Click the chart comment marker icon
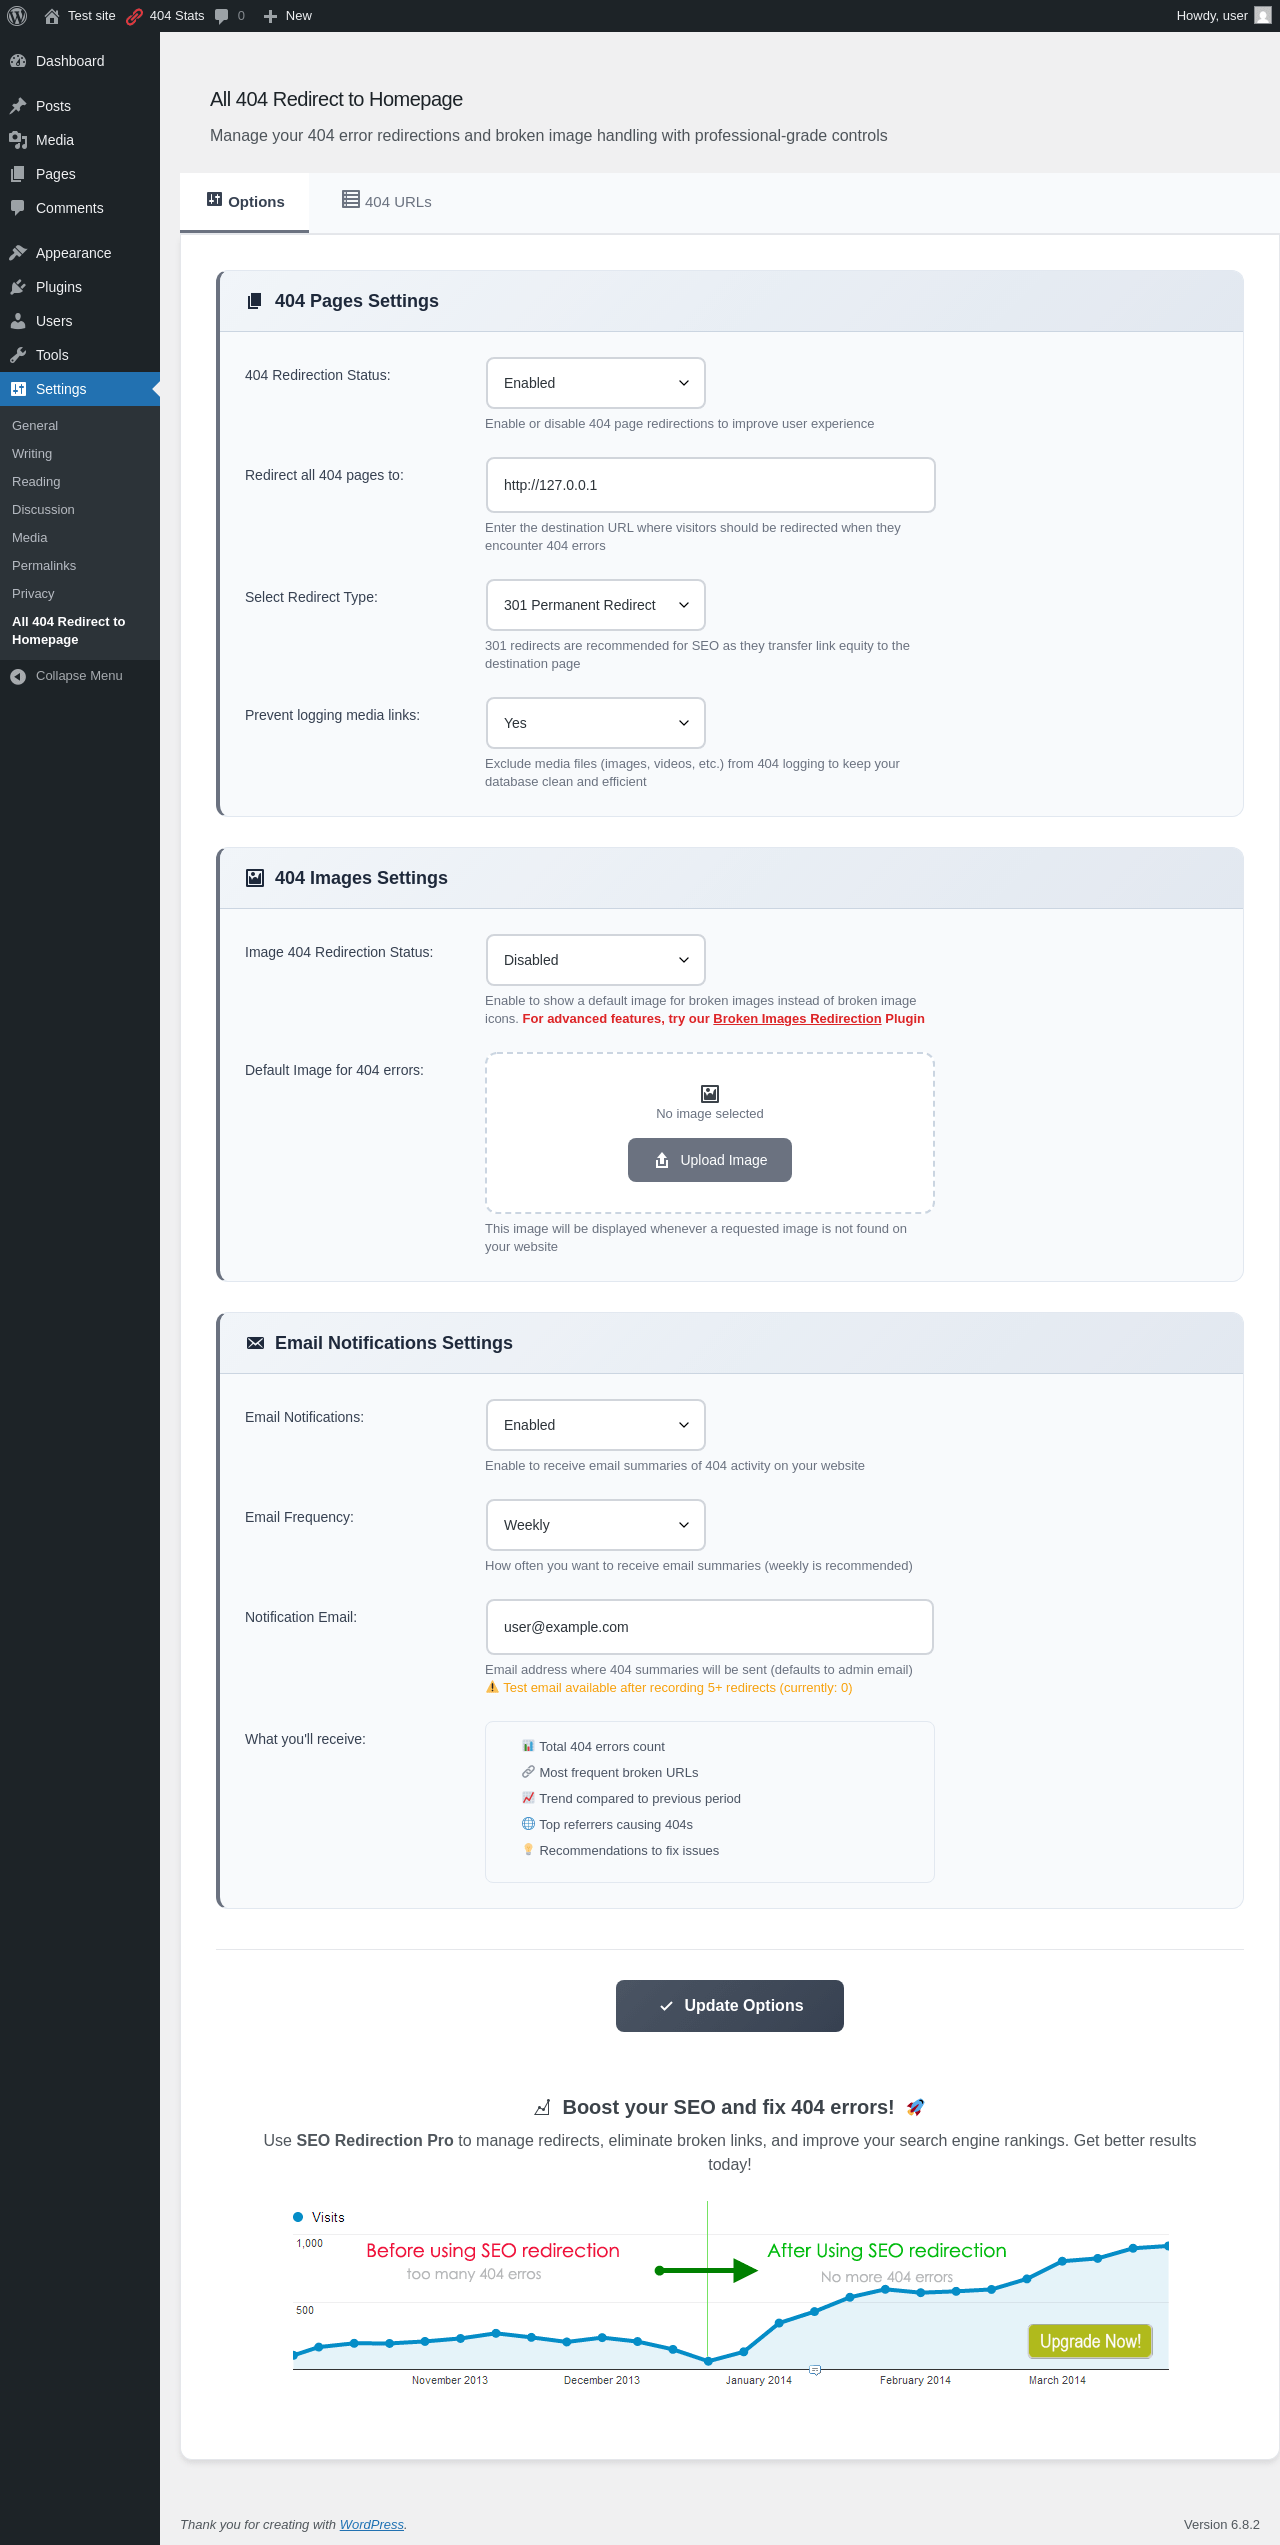Image resolution: width=1280 pixels, height=2545 pixels. tap(815, 2370)
